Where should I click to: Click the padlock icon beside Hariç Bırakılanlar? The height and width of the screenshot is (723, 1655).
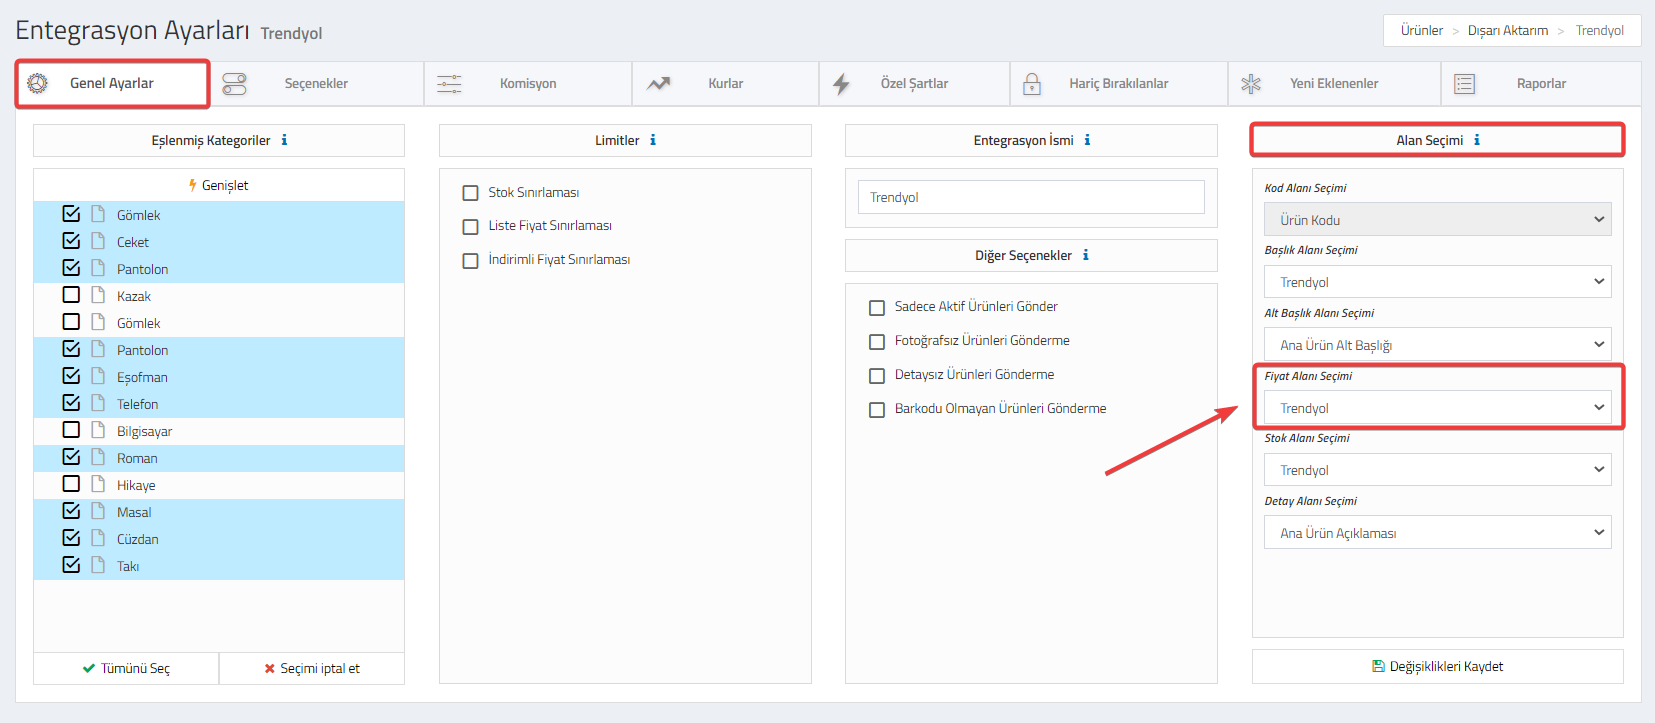(x=1032, y=84)
